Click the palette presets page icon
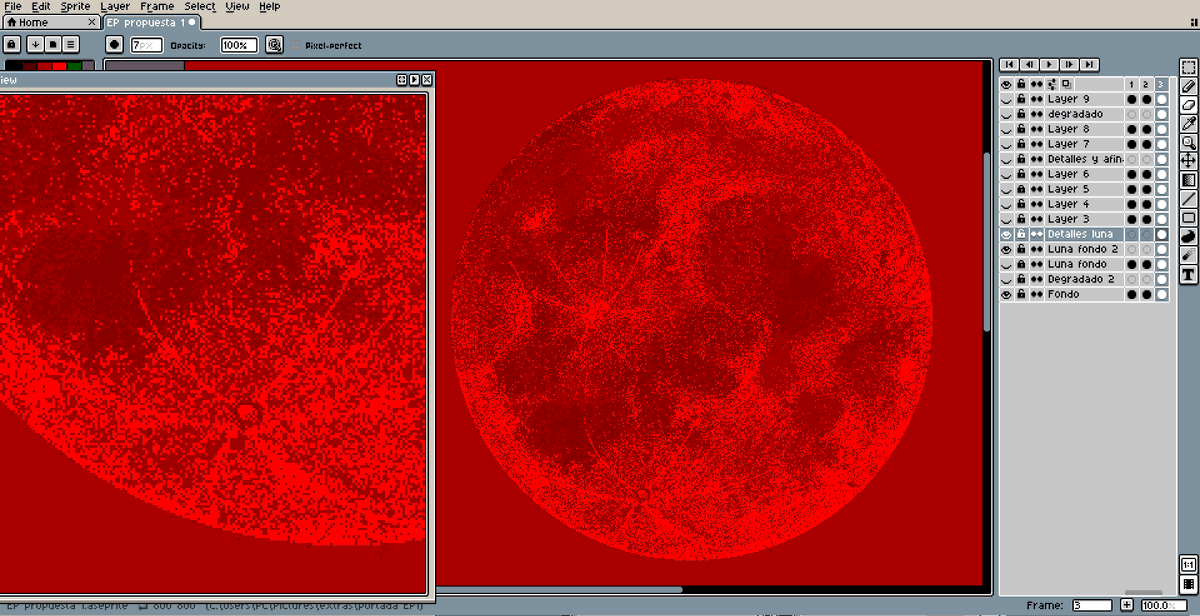1200x616 pixels. point(53,45)
